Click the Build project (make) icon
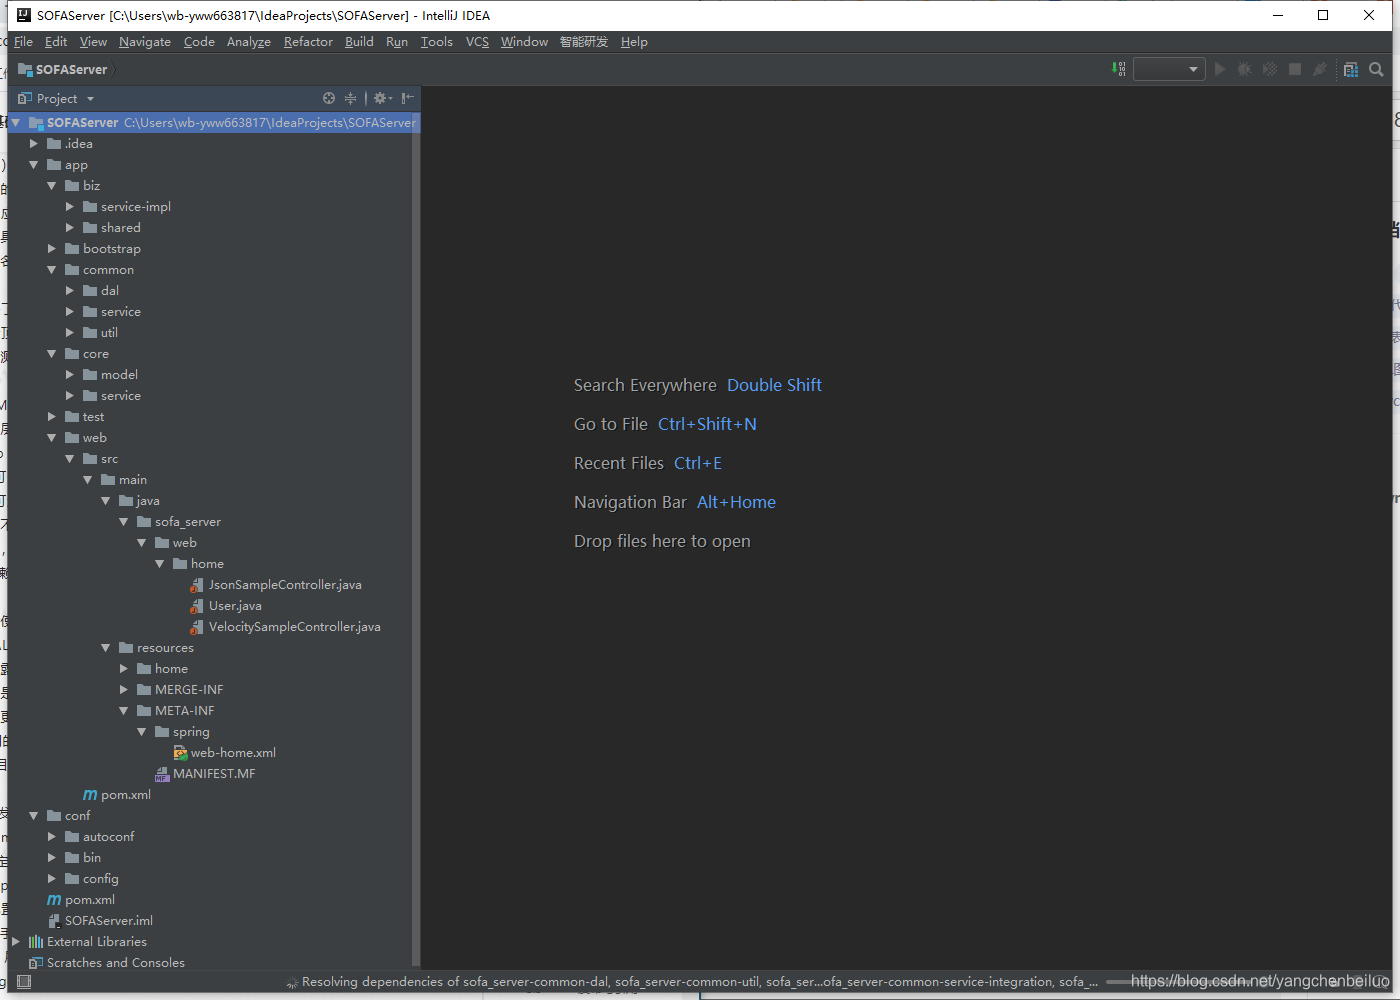The image size is (1400, 1000). (x=1119, y=69)
